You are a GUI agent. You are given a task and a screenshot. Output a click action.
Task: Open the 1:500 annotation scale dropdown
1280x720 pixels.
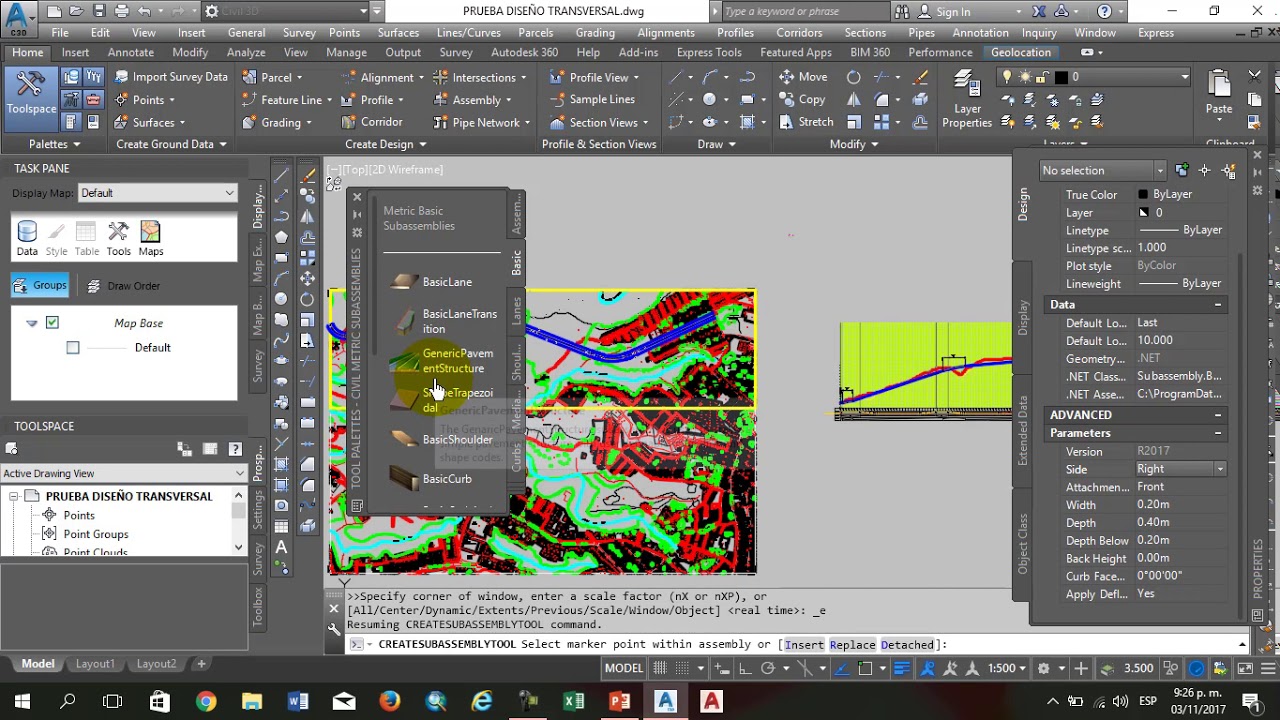1005,668
